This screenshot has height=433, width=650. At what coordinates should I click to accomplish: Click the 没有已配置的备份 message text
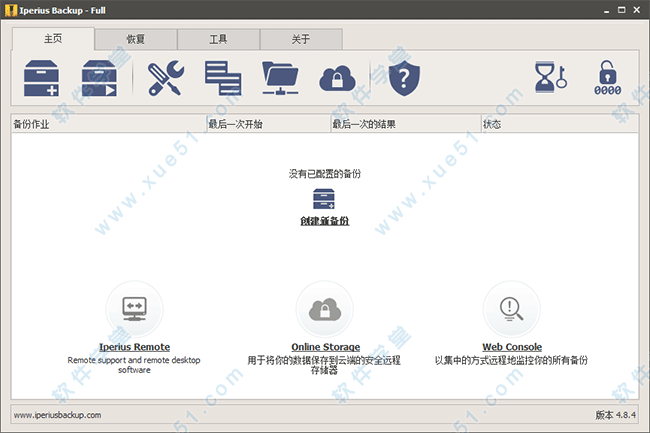(325, 174)
